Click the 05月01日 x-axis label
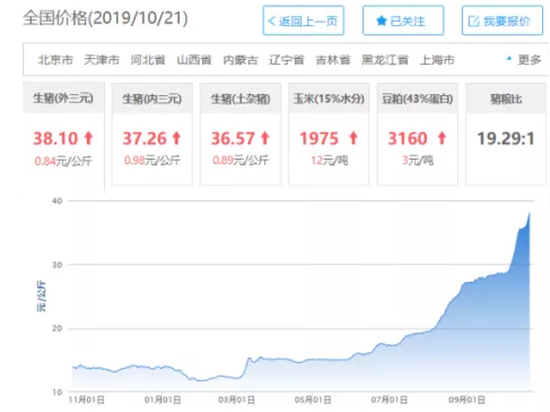The width and height of the screenshot is (550, 412). tap(313, 400)
